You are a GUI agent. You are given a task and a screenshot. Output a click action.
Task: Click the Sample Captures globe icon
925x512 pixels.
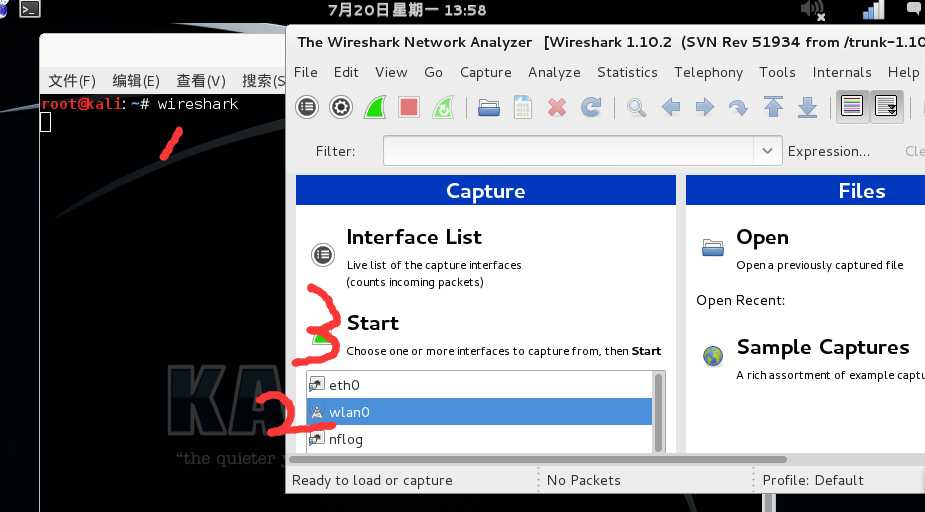[713, 356]
